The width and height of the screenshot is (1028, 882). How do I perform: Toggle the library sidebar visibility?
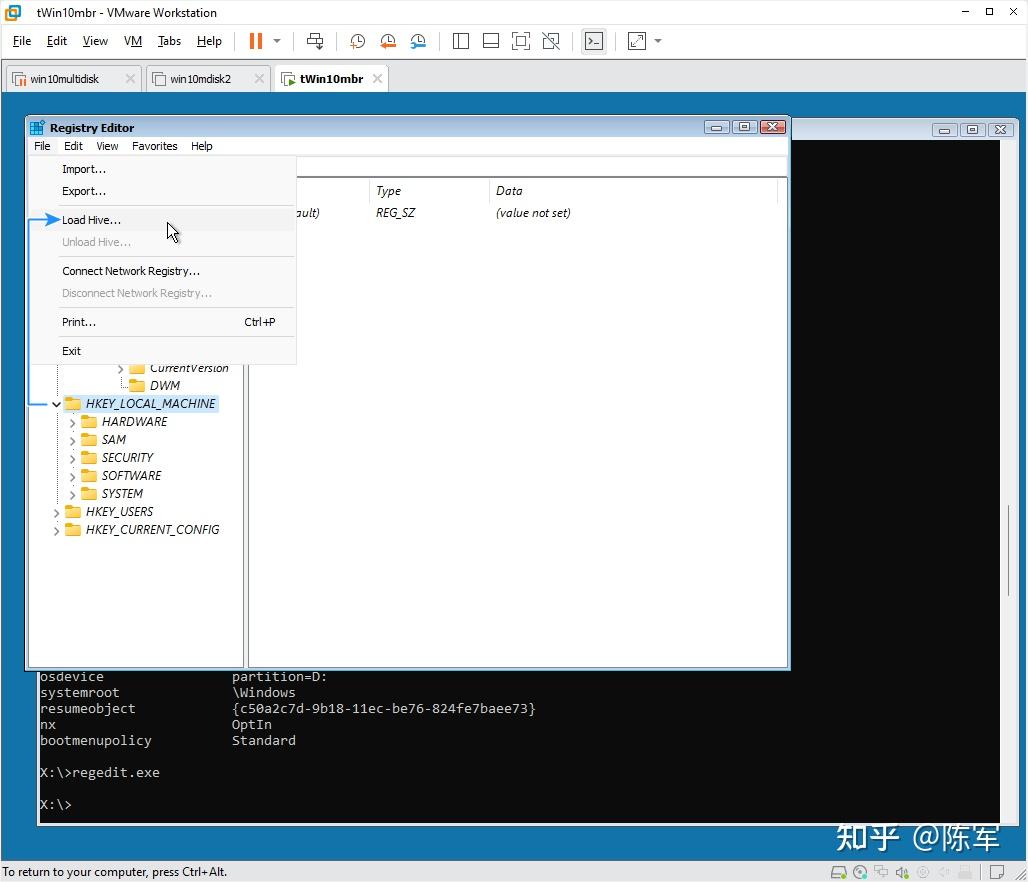pyautogui.click(x=460, y=41)
